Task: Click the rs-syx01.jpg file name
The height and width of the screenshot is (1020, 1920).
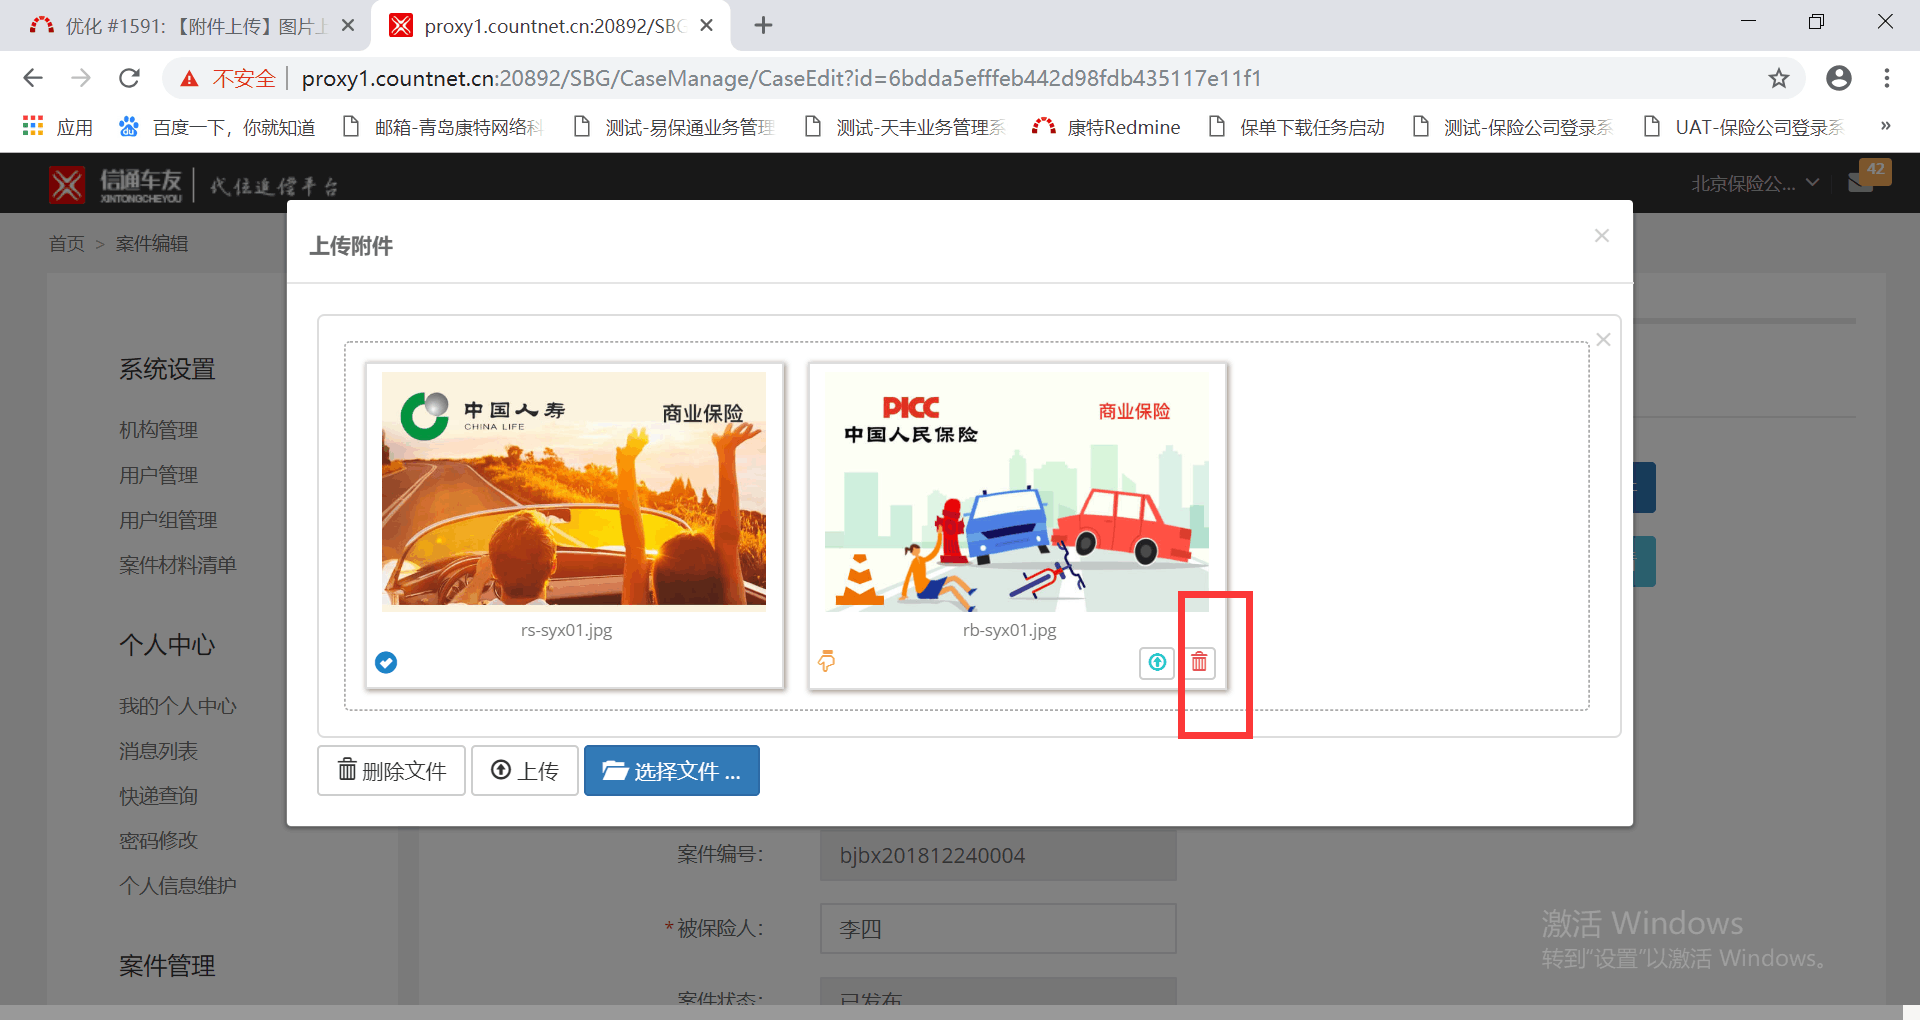Action: pos(566,630)
